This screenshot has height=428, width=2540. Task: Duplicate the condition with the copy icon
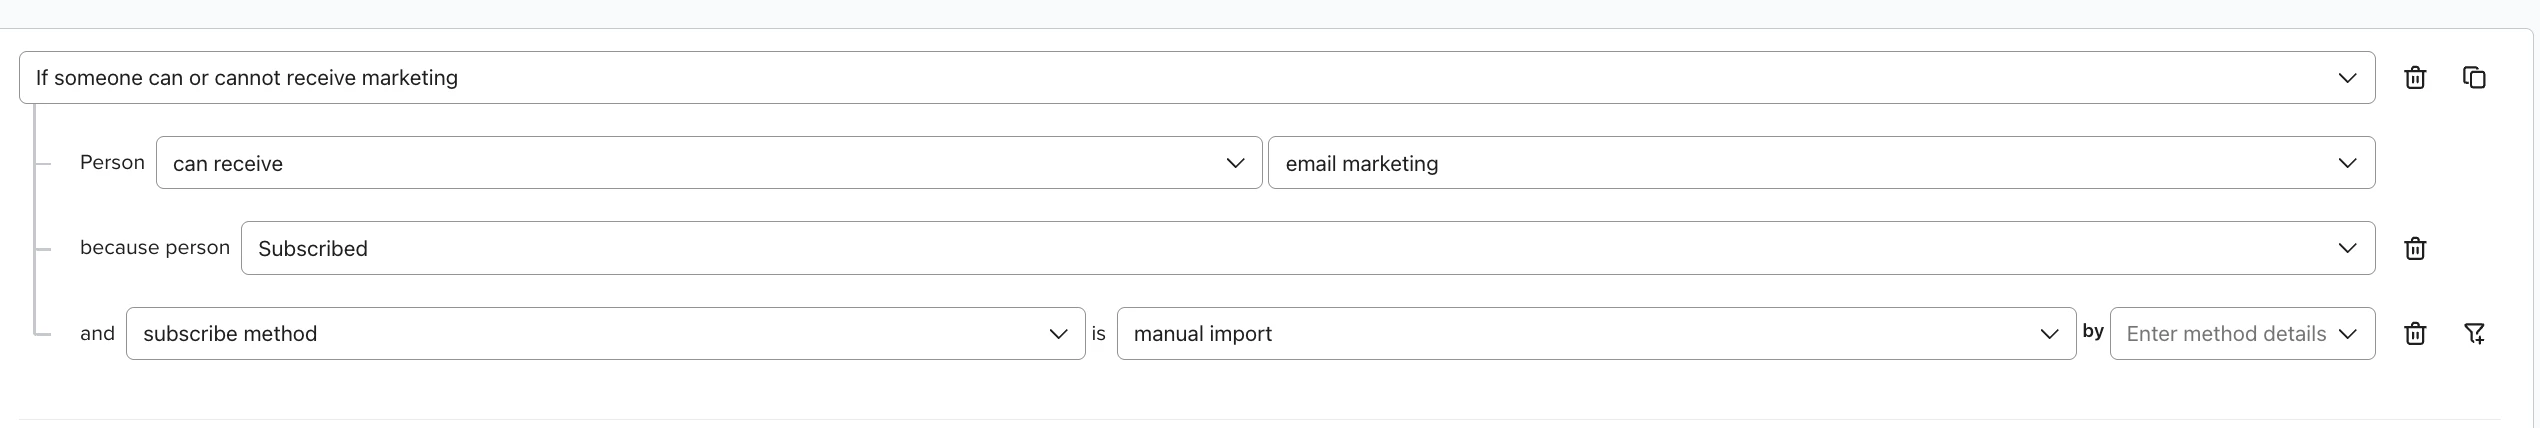pos(2474,77)
